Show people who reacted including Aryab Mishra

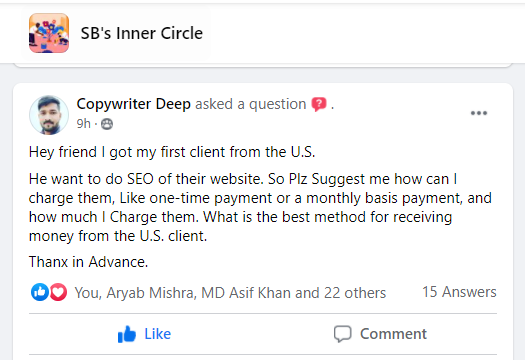pyautogui.click(x=230, y=293)
